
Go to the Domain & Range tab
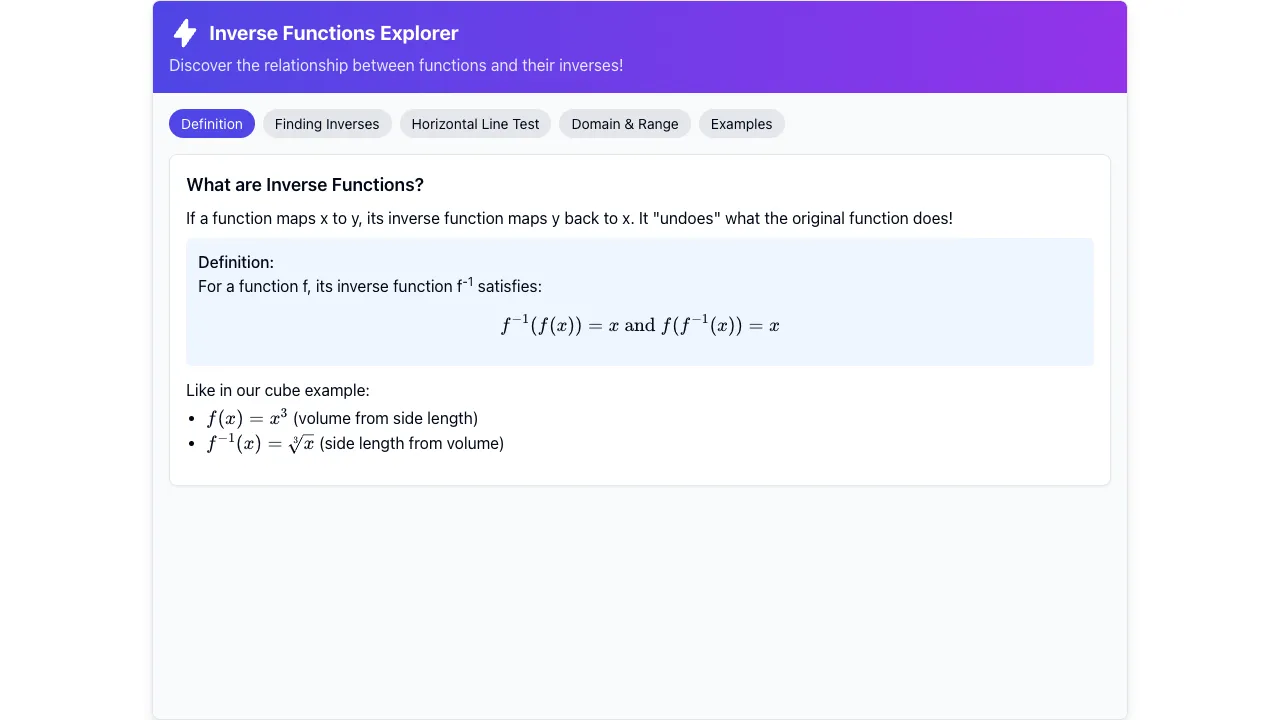pos(625,124)
